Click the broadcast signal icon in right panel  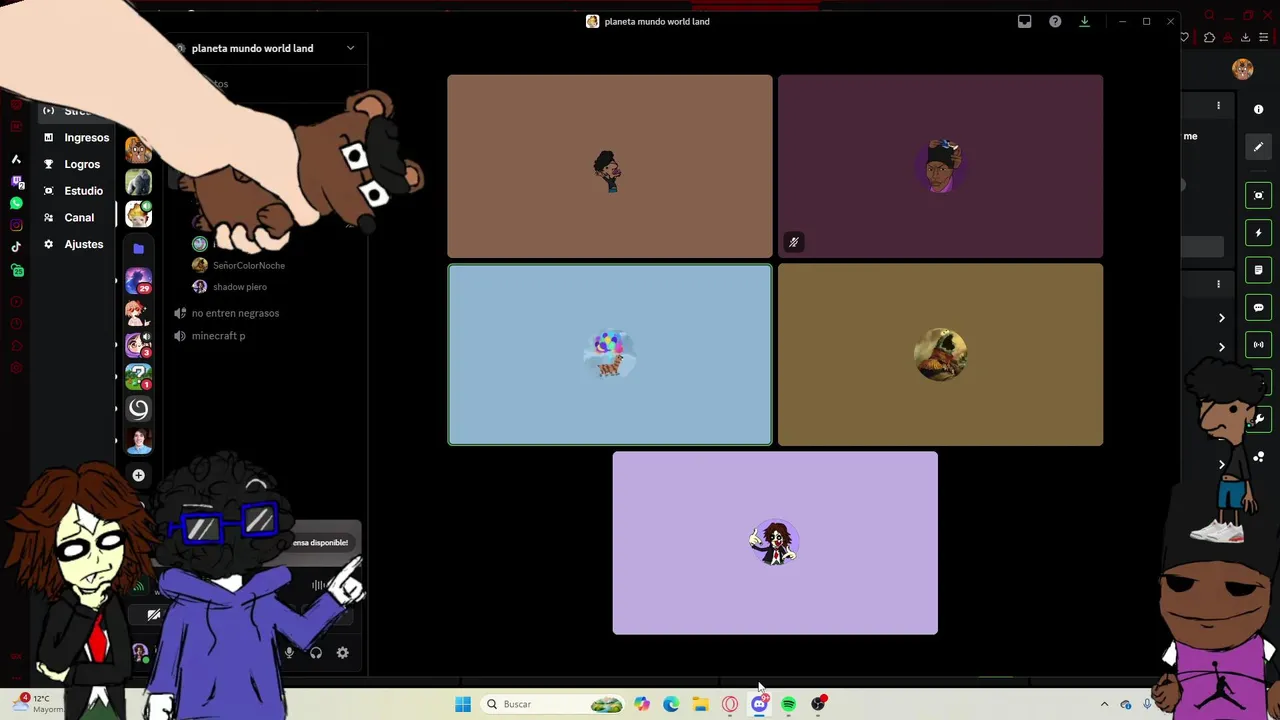click(1259, 345)
